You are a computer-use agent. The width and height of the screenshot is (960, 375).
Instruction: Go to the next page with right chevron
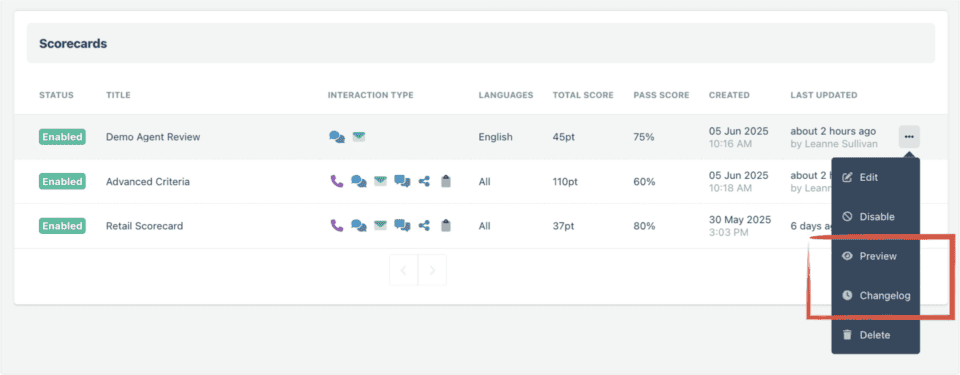[x=432, y=270]
